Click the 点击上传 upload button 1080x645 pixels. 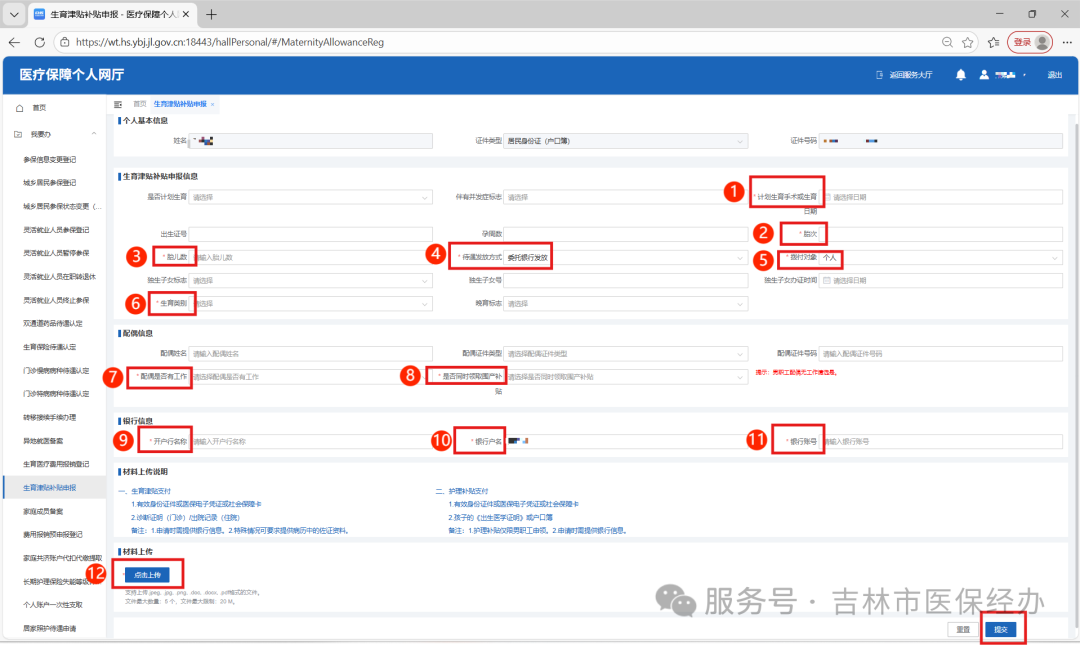147,575
